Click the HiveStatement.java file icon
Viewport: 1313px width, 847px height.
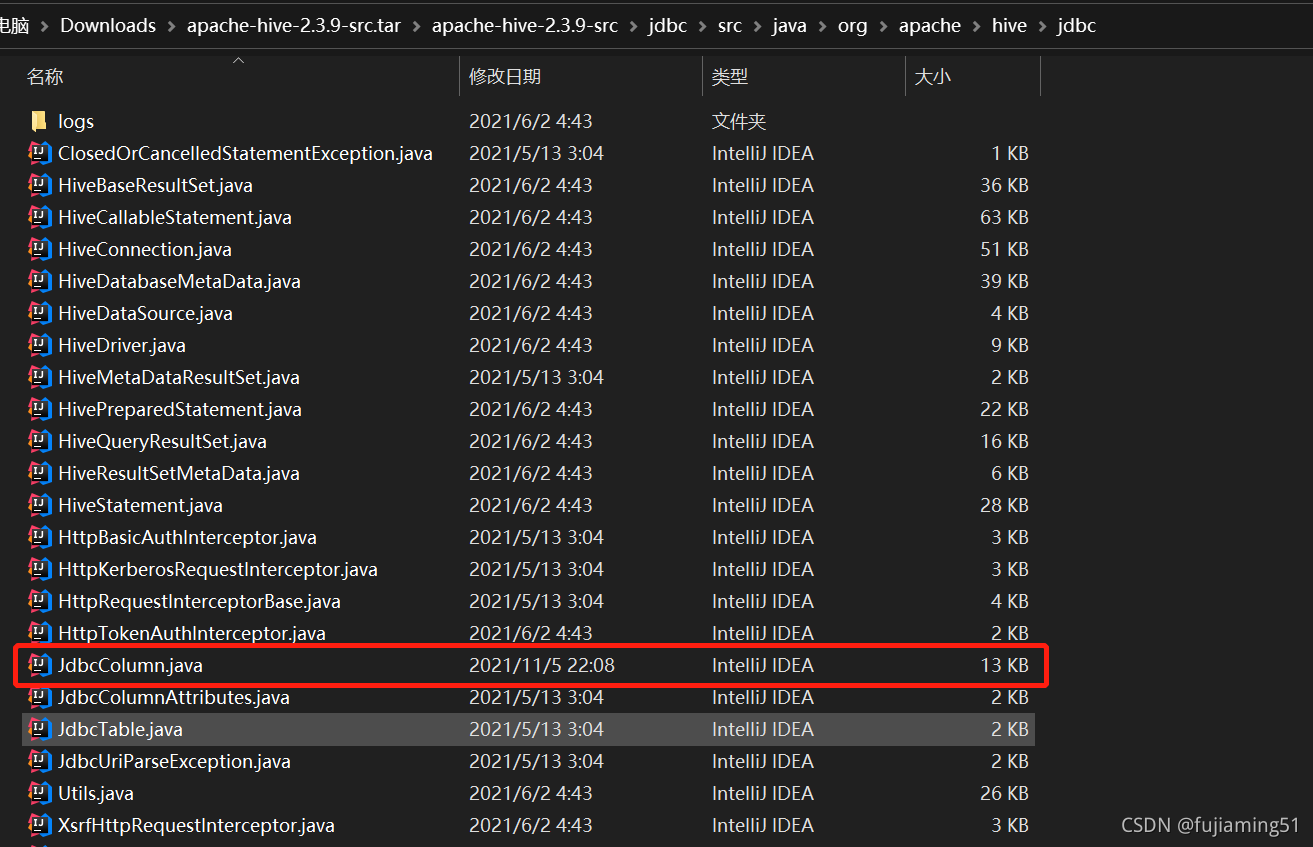click(40, 505)
